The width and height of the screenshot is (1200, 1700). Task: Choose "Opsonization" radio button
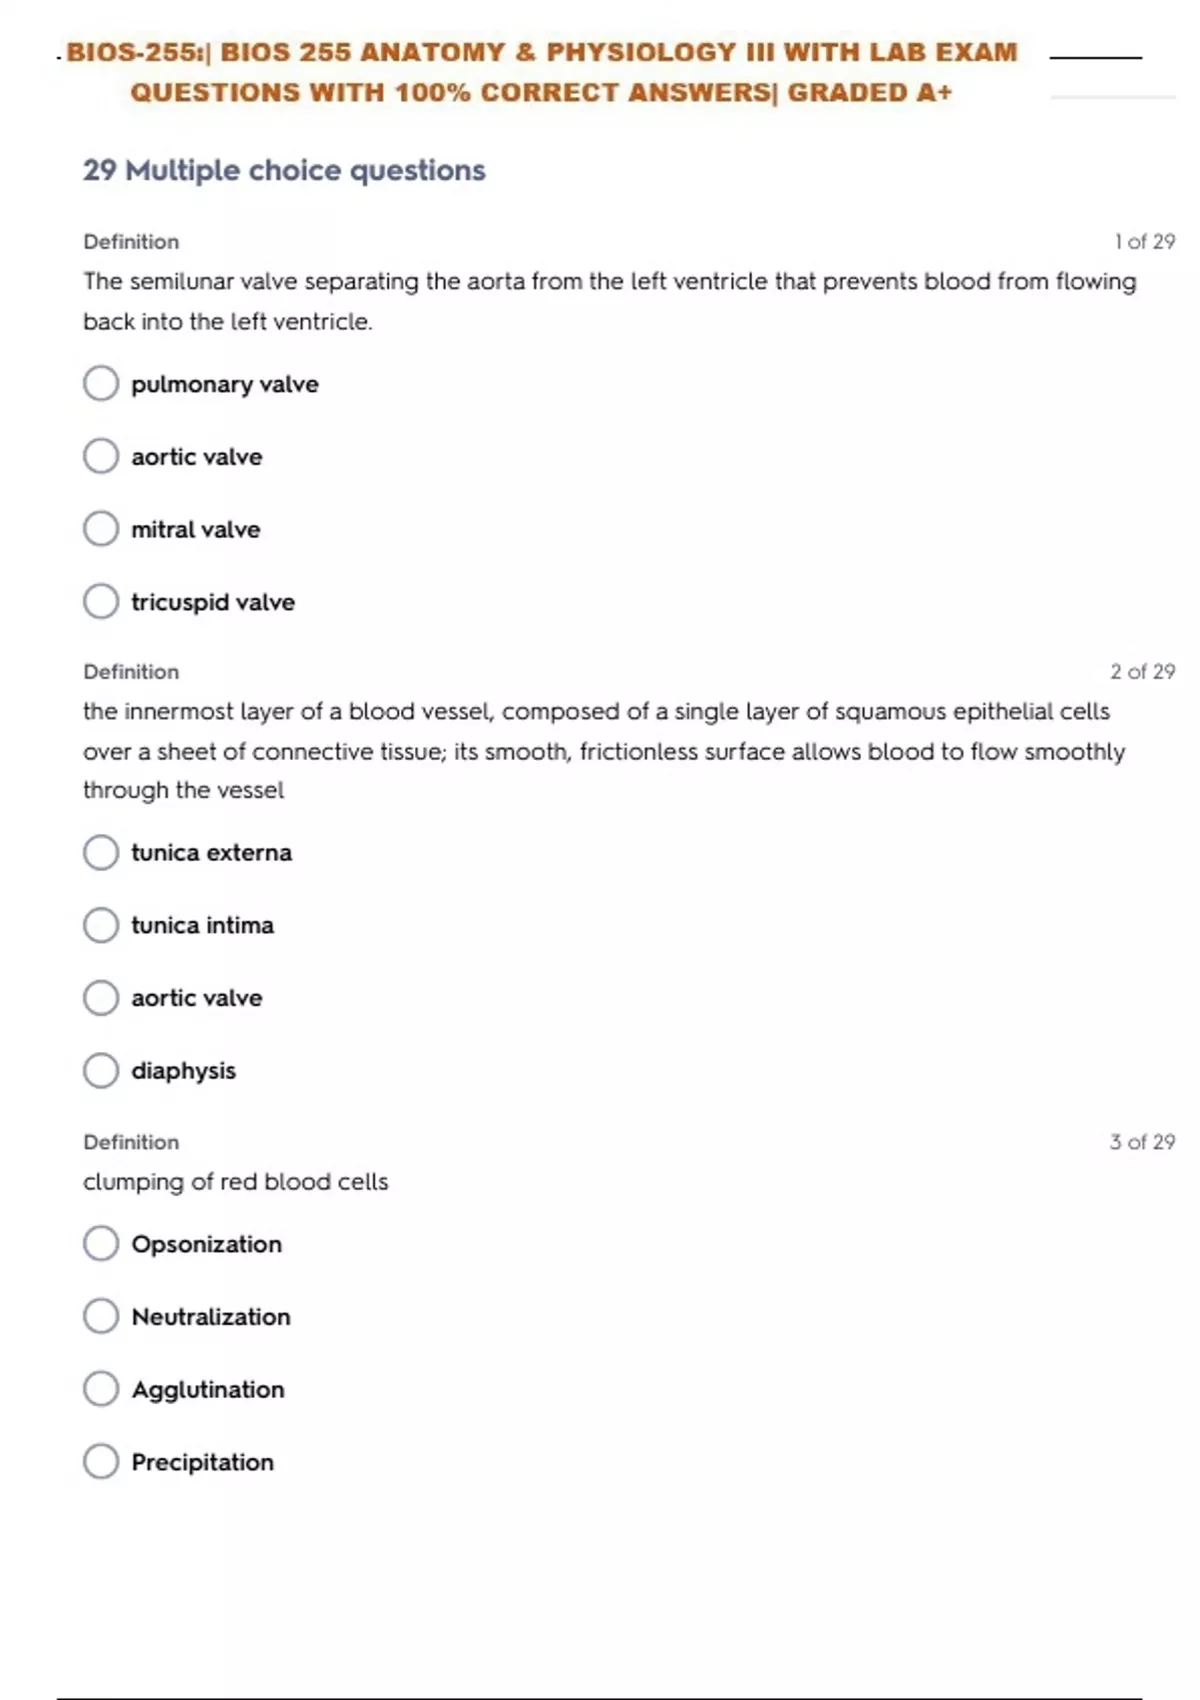(101, 1244)
